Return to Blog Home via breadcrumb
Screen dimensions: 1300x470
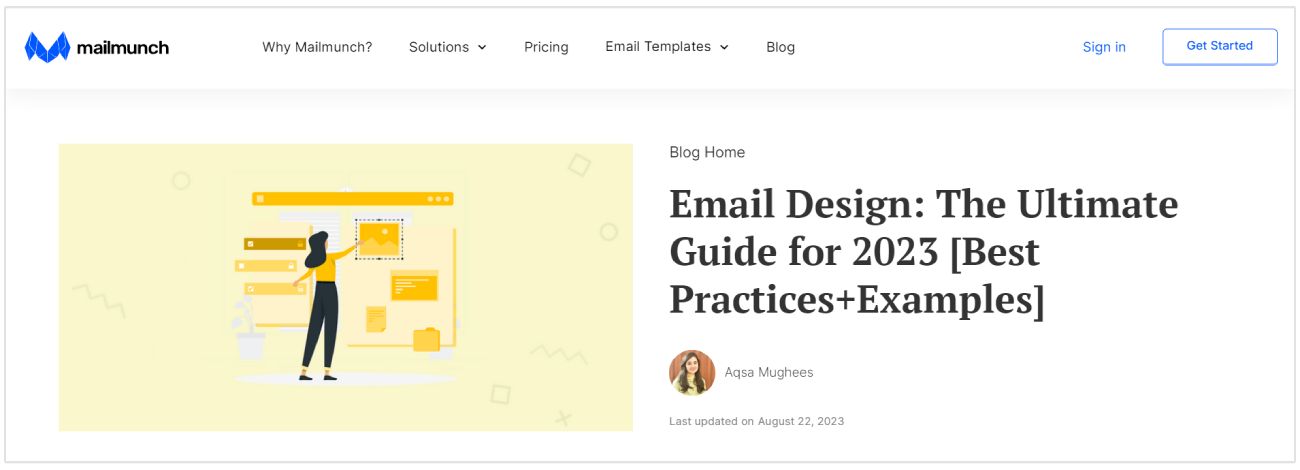click(707, 152)
